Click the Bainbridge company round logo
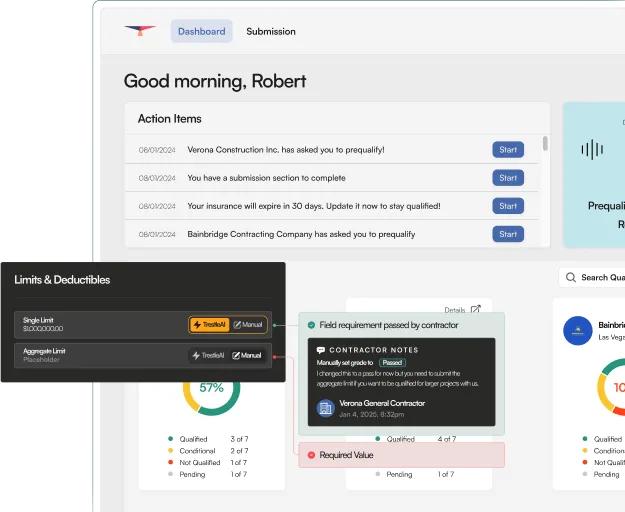Viewport: 625px width, 512px height. pos(578,331)
